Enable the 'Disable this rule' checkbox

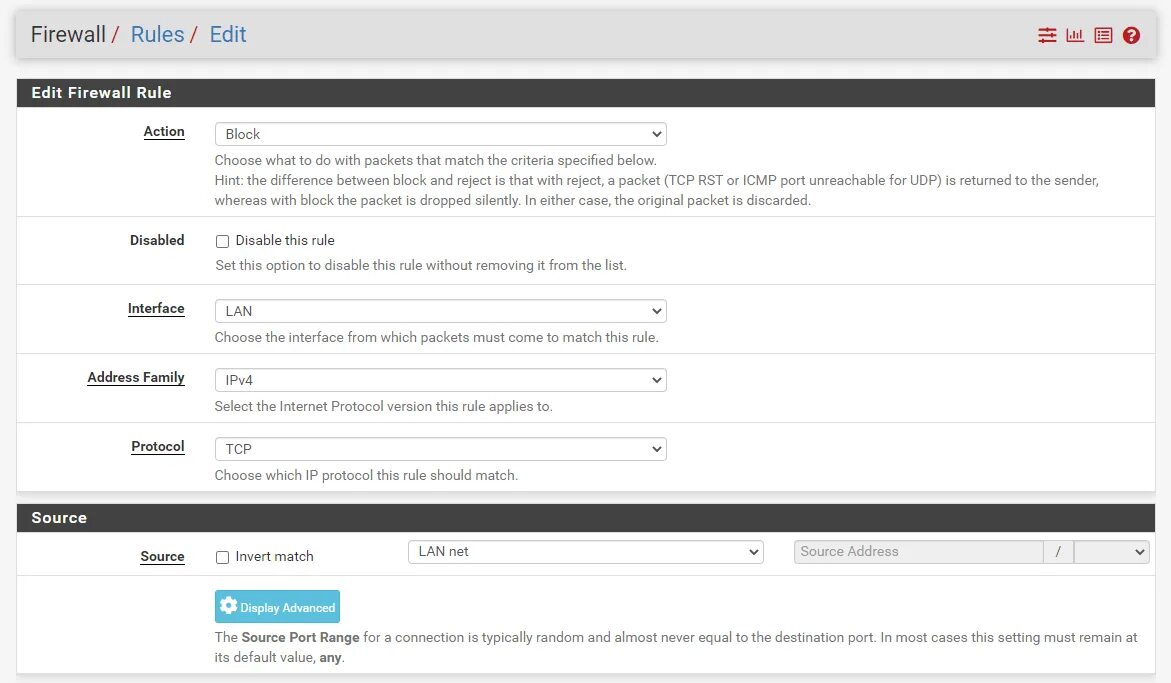click(x=223, y=241)
